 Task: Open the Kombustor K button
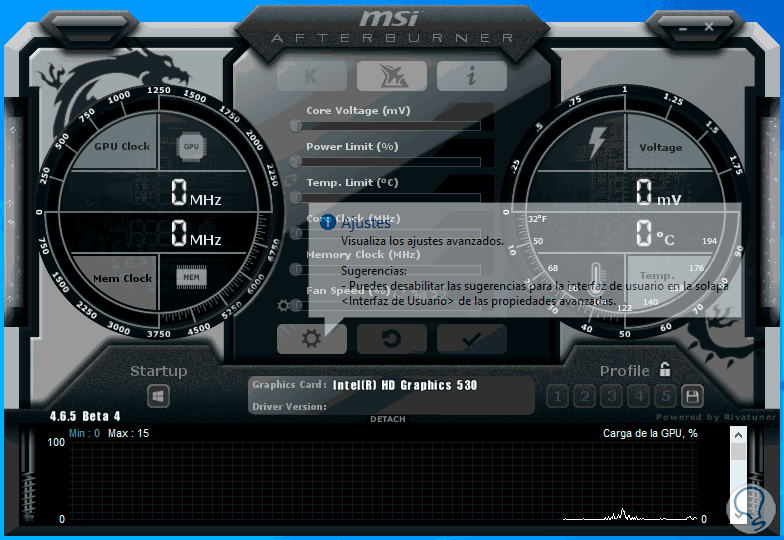coord(312,76)
